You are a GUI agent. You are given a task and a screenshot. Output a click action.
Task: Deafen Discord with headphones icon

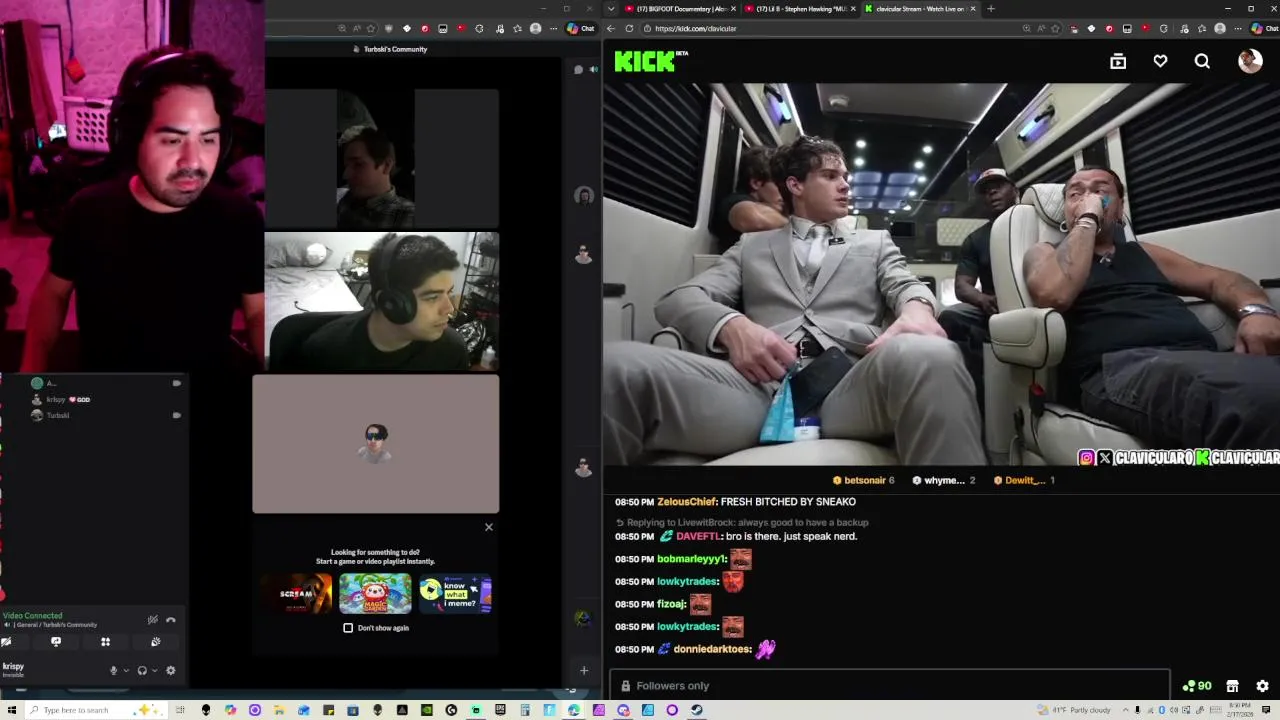click(x=142, y=671)
